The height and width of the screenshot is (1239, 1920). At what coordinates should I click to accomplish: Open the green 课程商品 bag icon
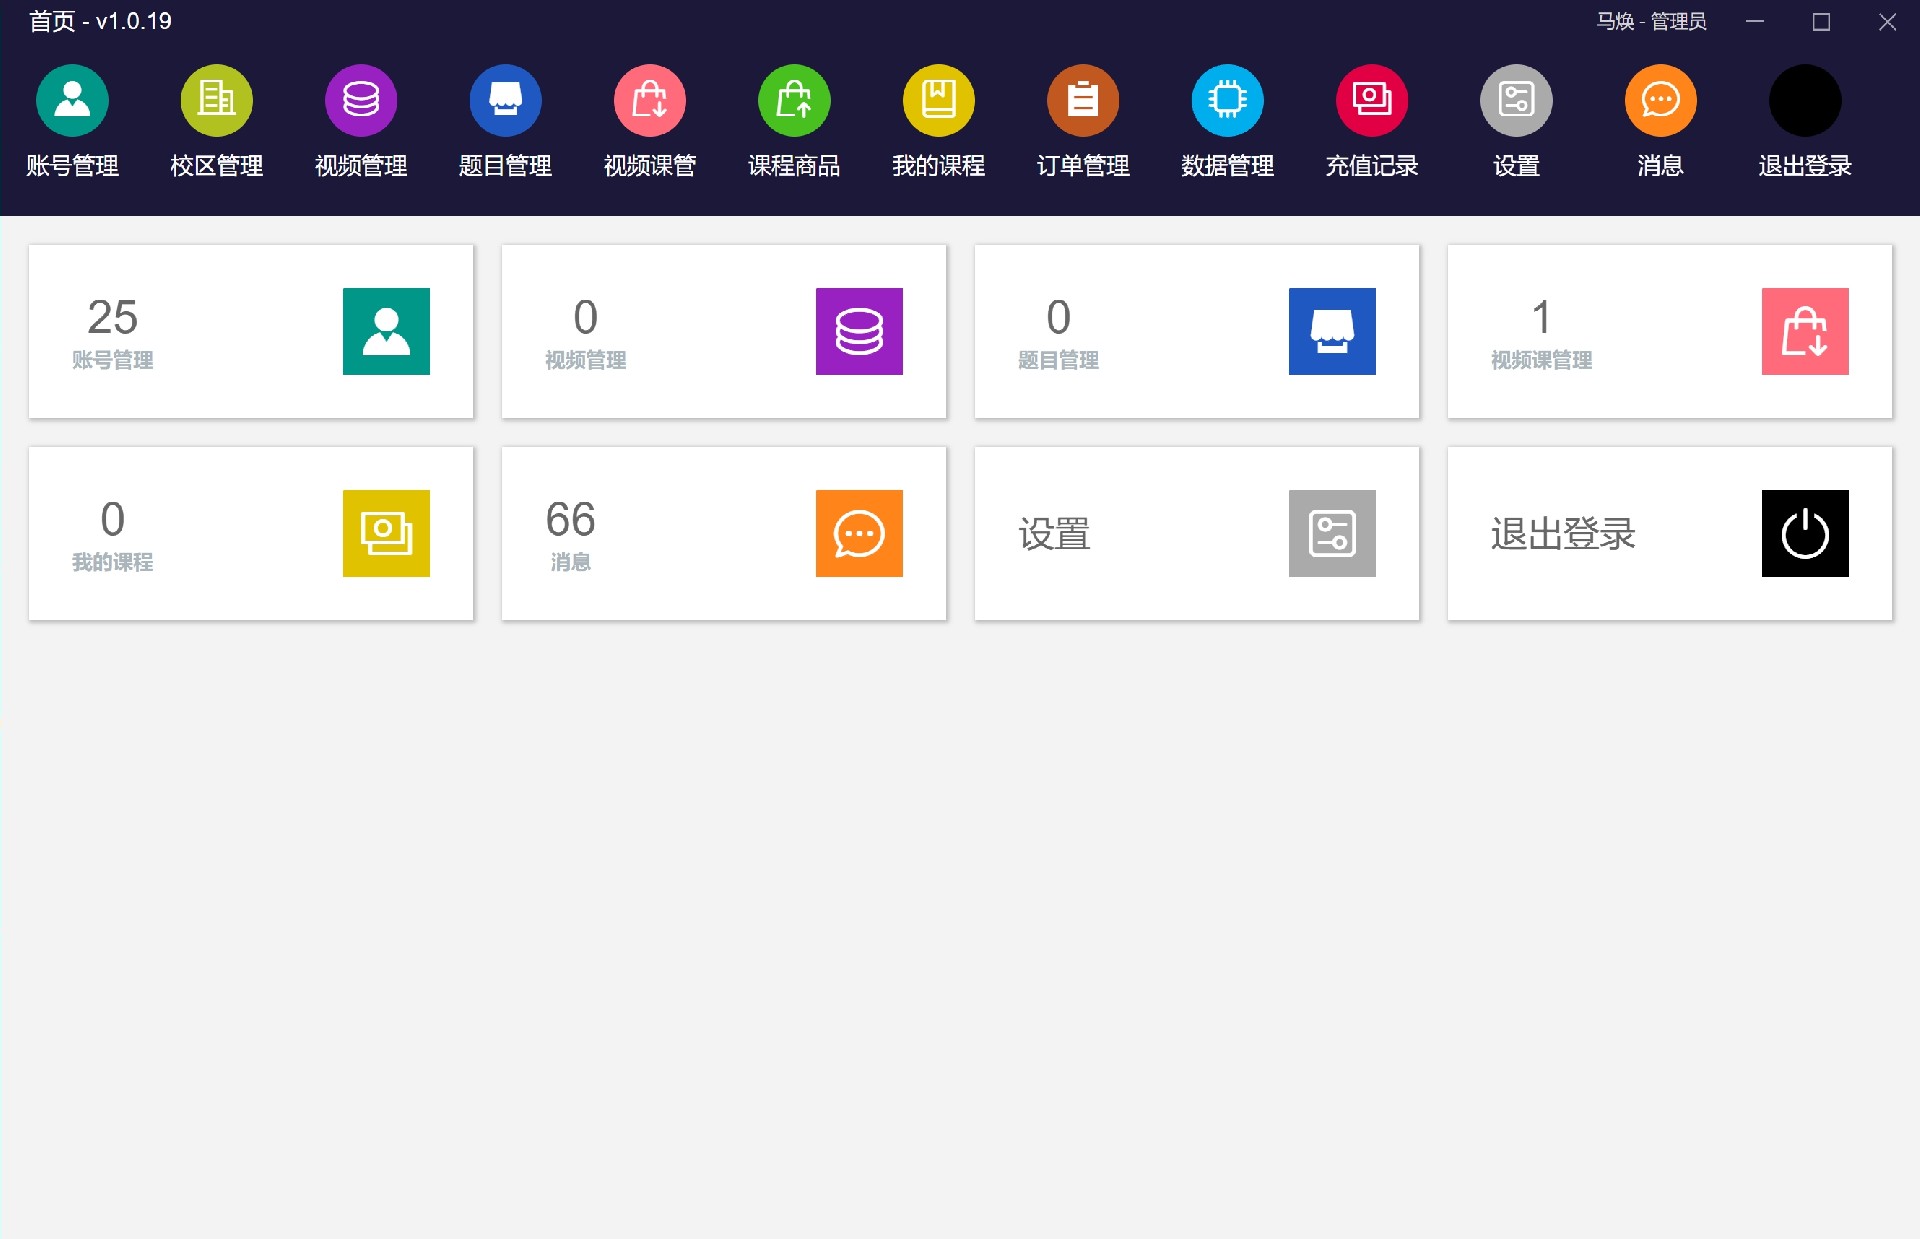tap(794, 100)
